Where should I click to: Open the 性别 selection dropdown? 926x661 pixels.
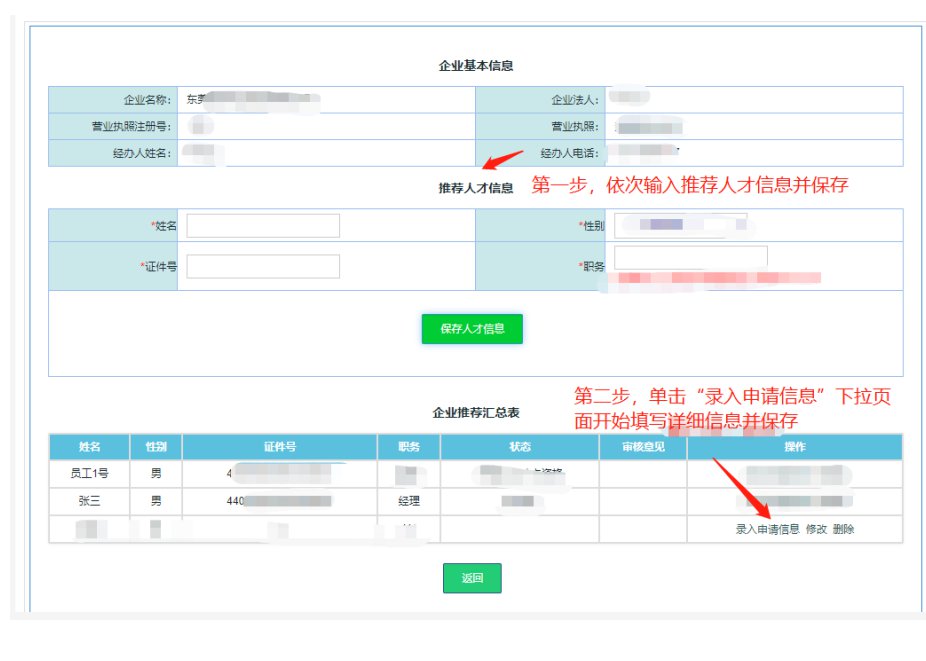680,225
